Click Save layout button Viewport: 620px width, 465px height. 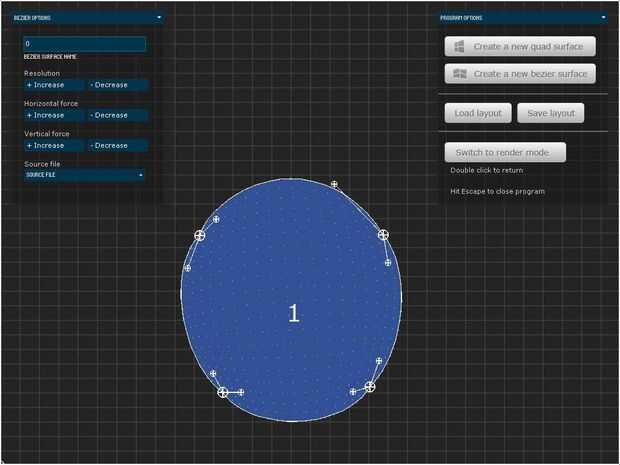[x=551, y=113]
